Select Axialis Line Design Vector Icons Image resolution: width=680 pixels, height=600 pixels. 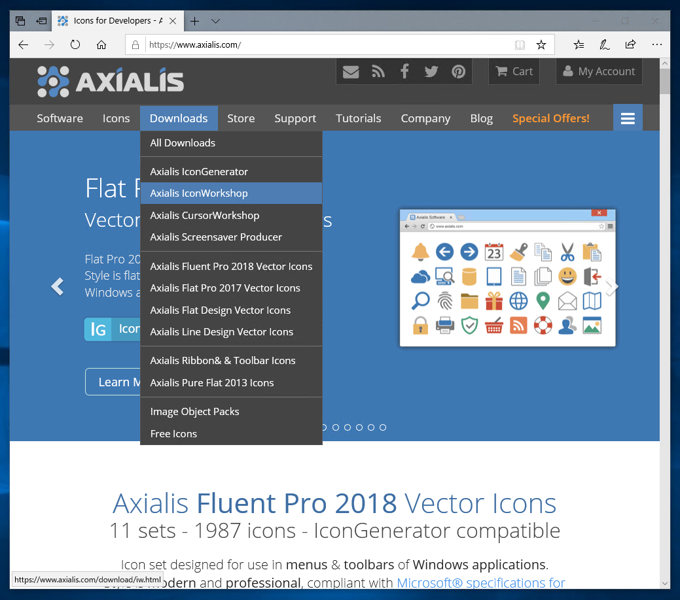(x=231, y=332)
